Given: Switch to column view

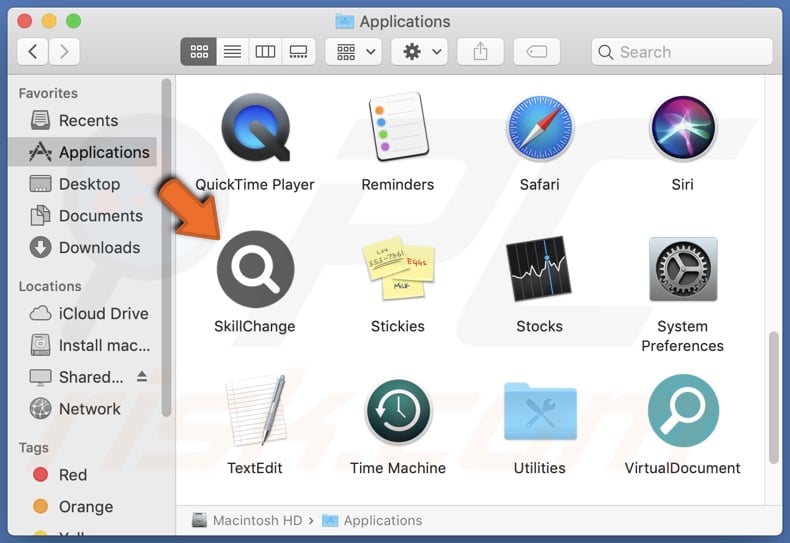Looking at the screenshot, I should click(x=265, y=51).
